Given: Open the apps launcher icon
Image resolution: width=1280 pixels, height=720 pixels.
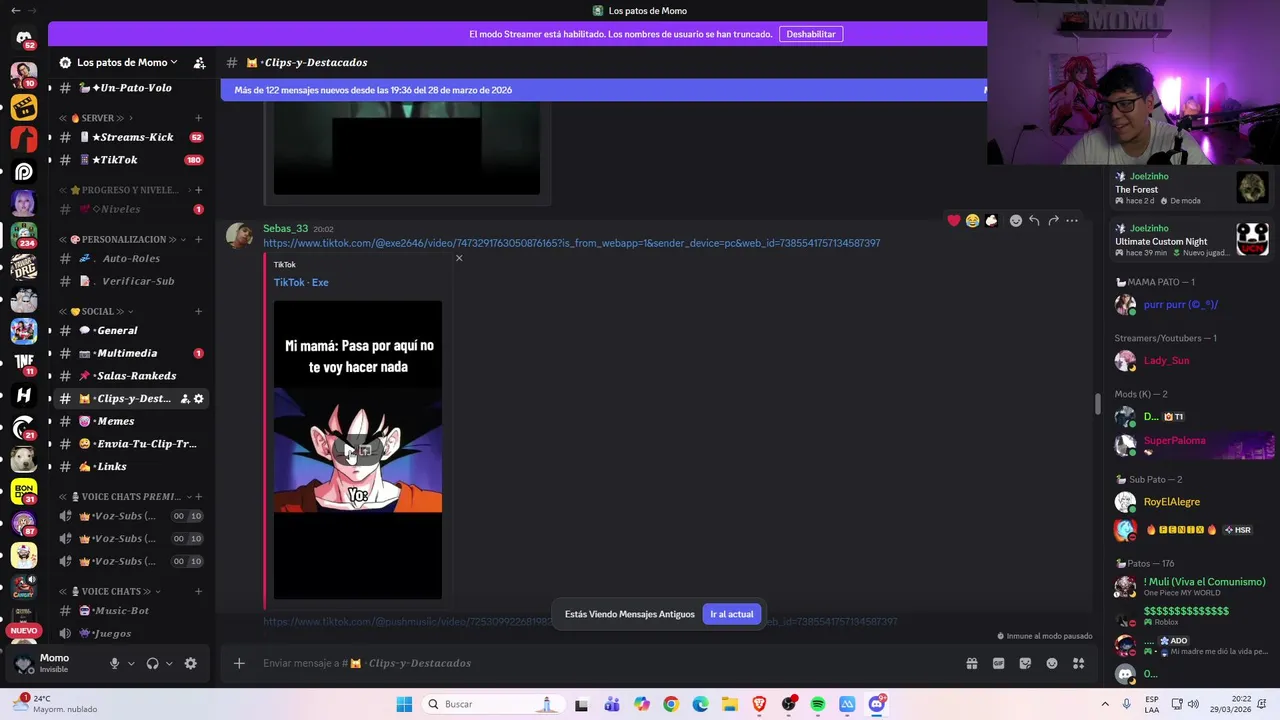Looking at the screenshot, I should 1078,663.
